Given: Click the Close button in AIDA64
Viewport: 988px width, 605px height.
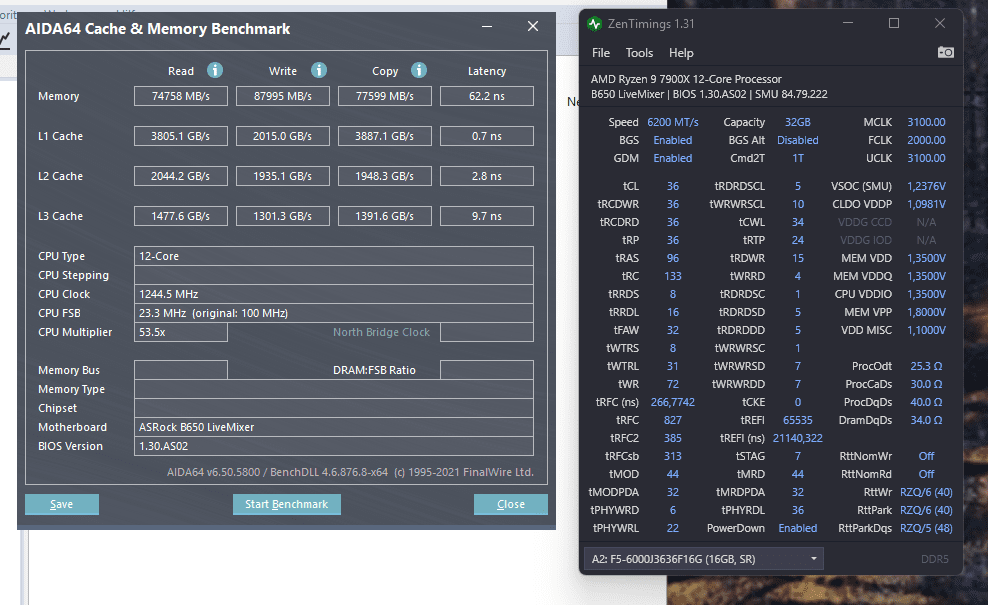Looking at the screenshot, I should pos(510,504).
